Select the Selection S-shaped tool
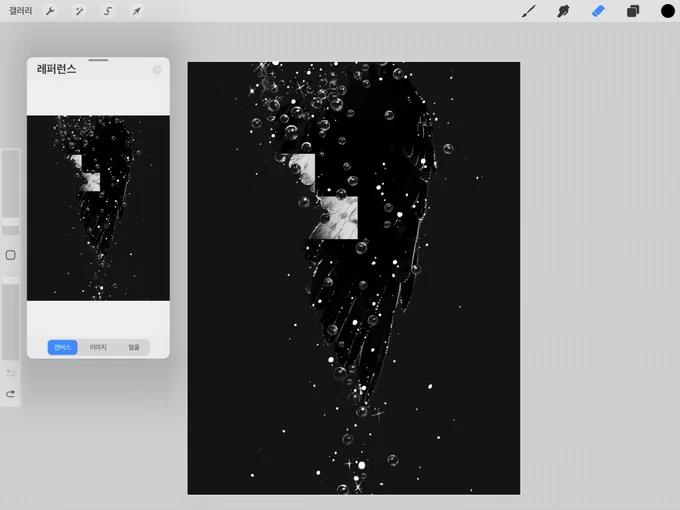680x510 pixels. tap(108, 11)
